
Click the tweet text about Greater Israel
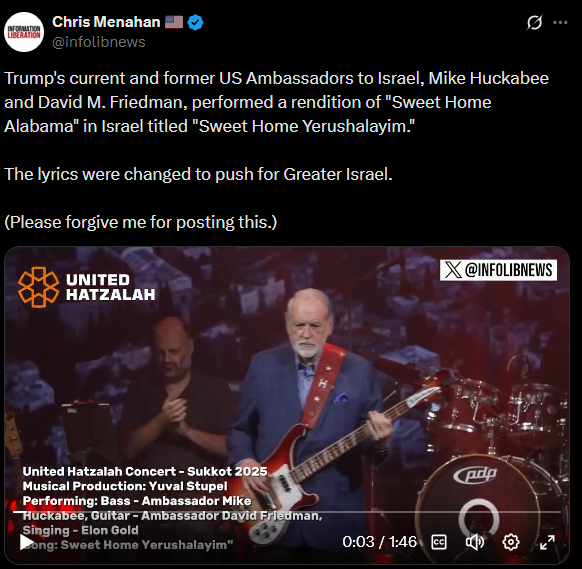click(x=198, y=174)
